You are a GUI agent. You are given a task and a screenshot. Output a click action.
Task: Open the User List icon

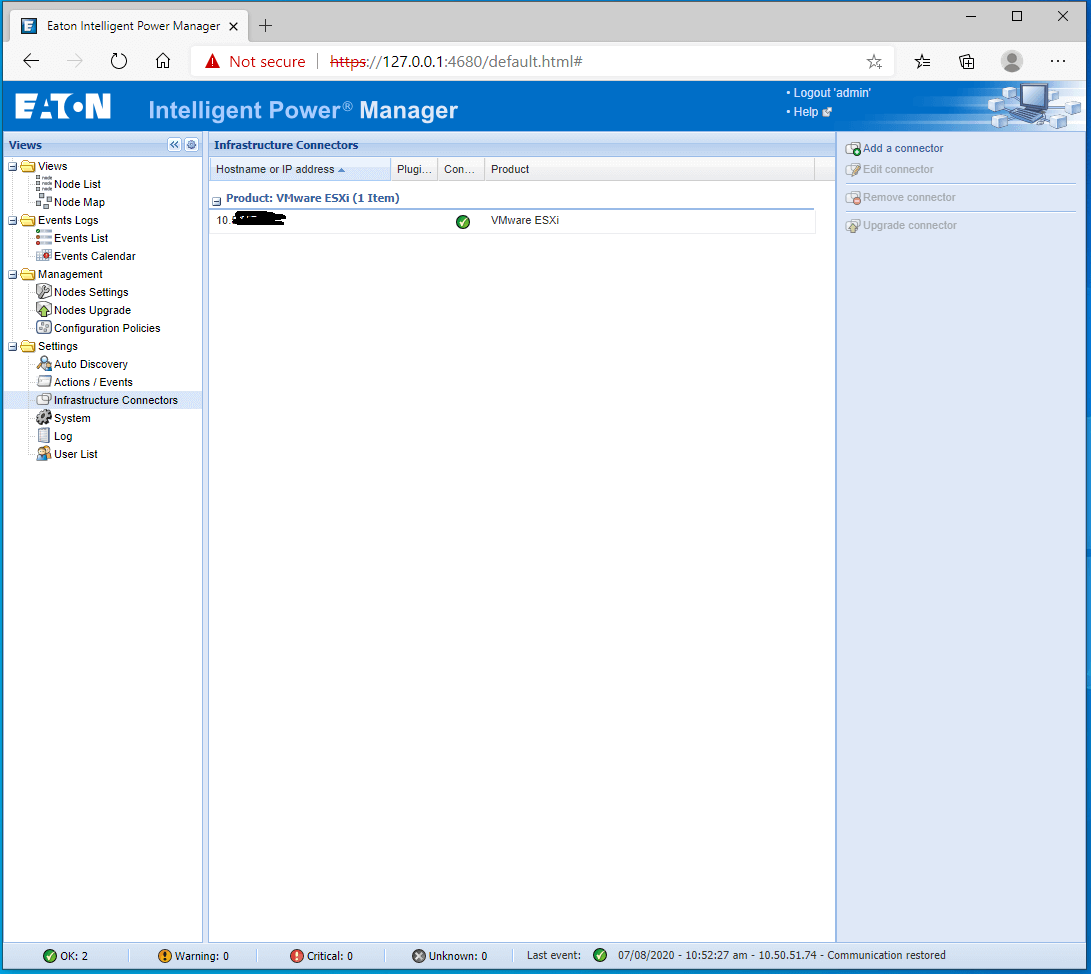42,454
